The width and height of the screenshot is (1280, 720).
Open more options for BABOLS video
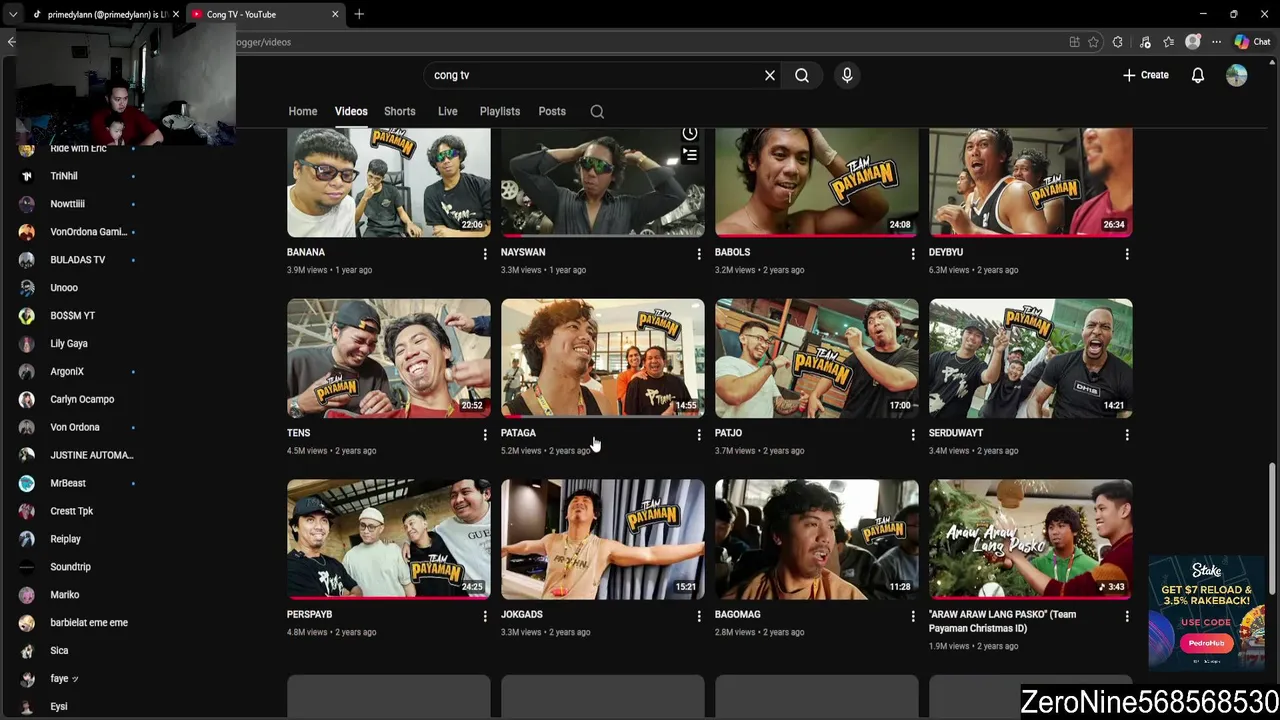tap(913, 254)
